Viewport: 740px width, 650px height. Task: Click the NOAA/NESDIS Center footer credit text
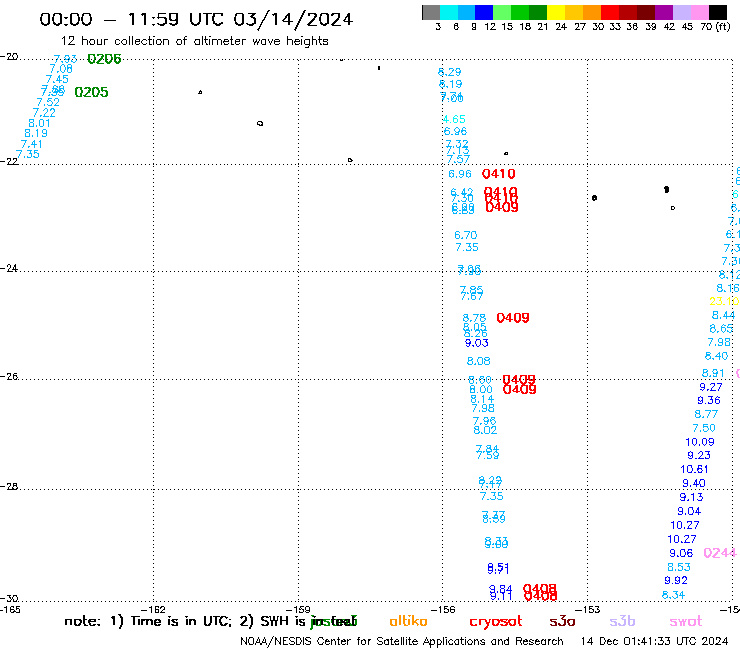tap(402, 642)
